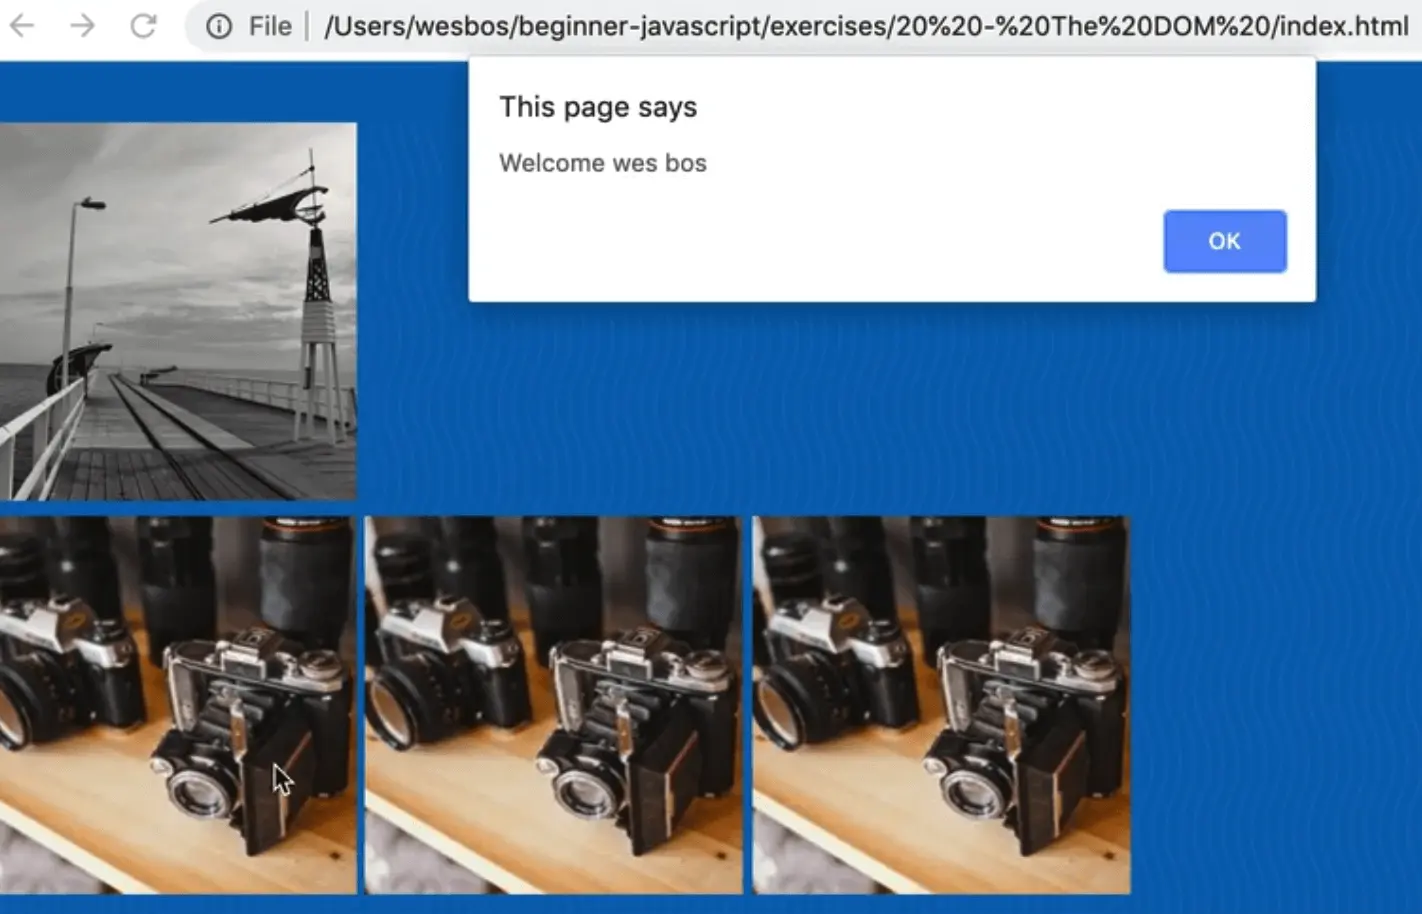The image size is (1422, 914).
Task: Focus the index.html URL address field
Action: [865, 27]
